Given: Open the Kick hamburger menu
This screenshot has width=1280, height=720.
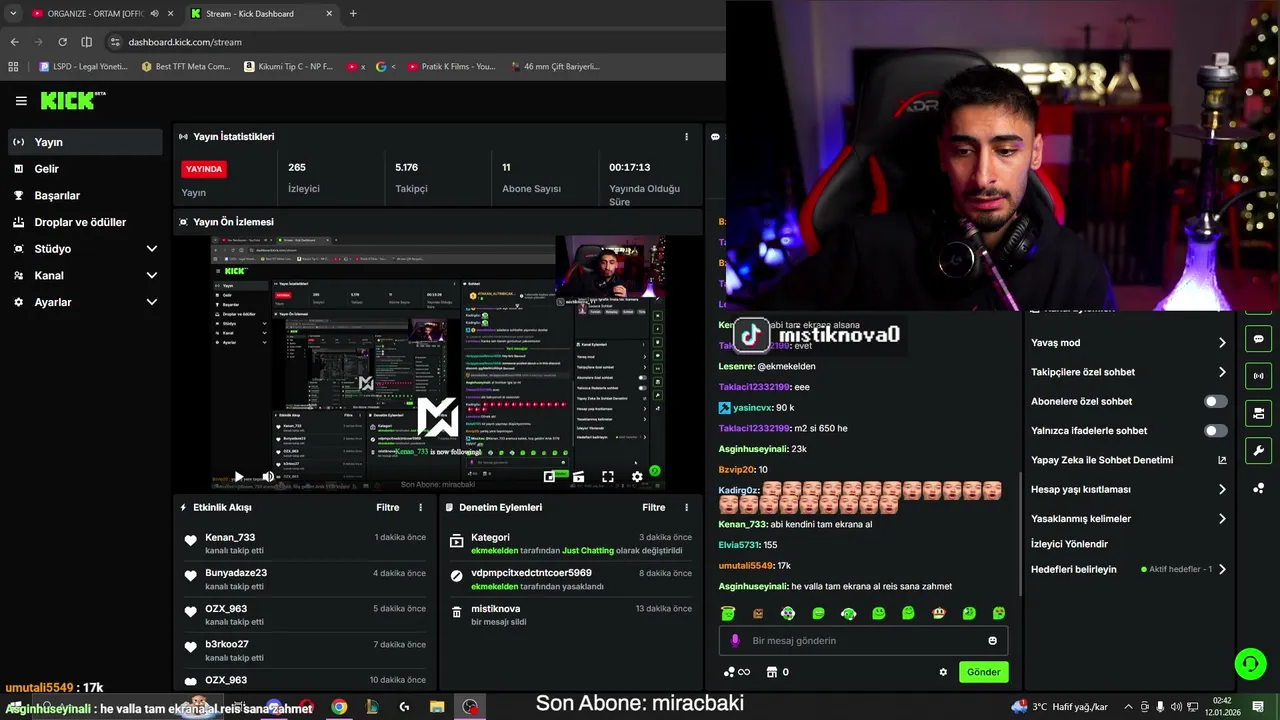Looking at the screenshot, I should [x=21, y=101].
